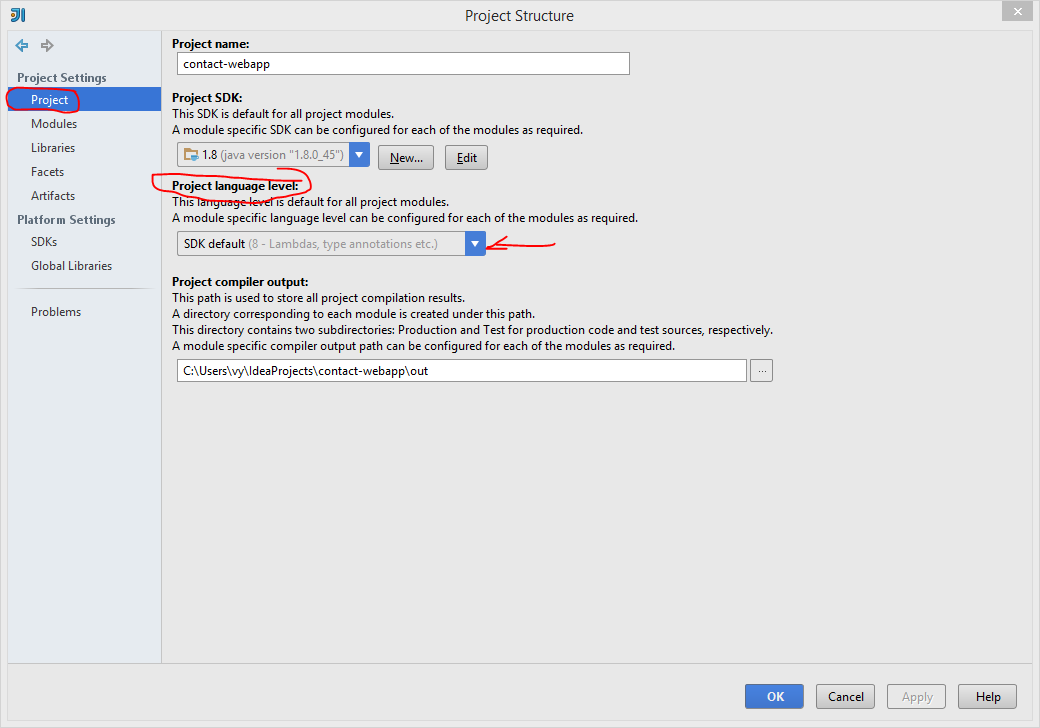1040x728 pixels.
Task: Click the compiler output path field
Action: [x=462, y=371]
